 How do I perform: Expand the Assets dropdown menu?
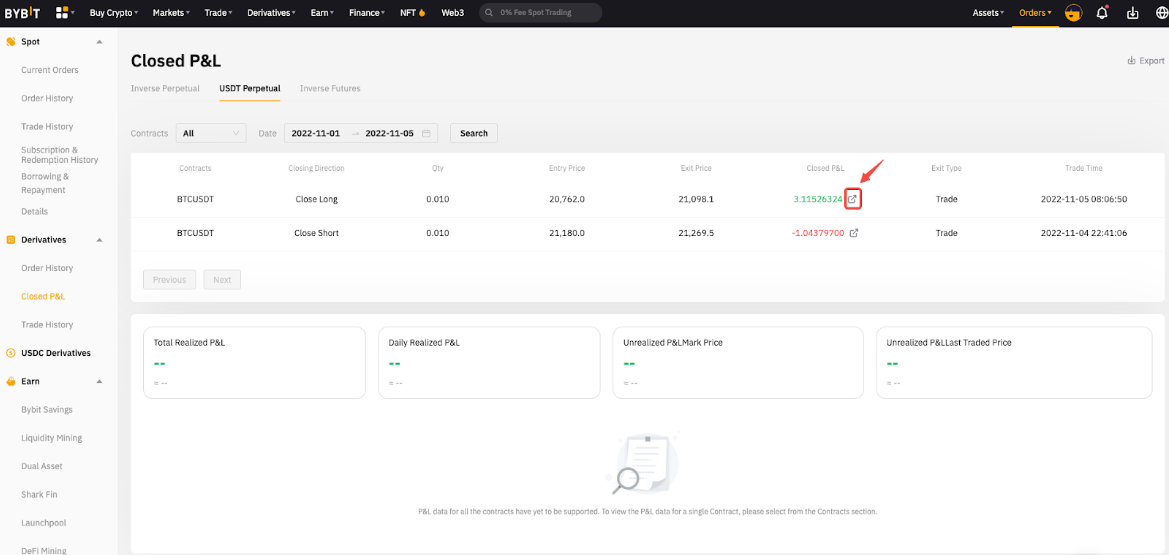click(988, 13)
